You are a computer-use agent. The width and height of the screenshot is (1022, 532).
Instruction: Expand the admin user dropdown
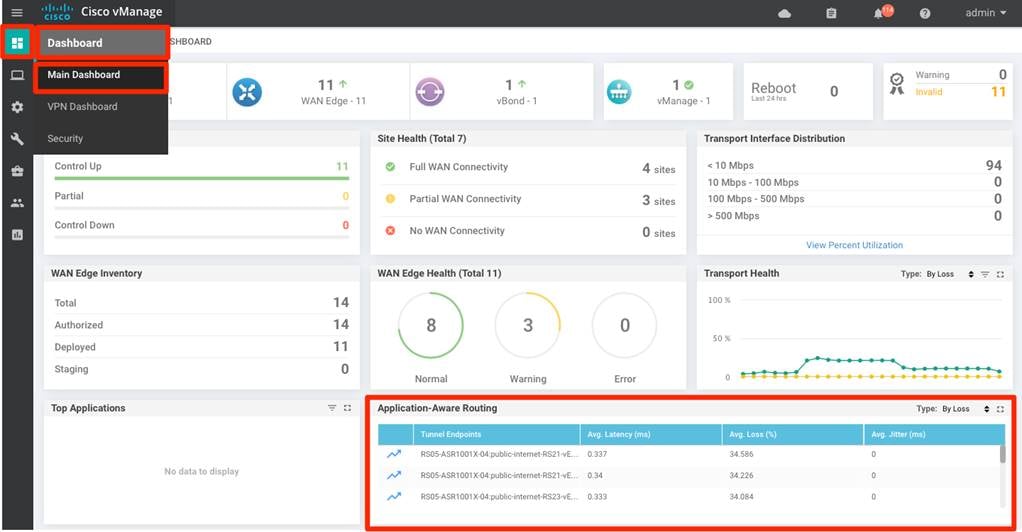pos(986,13)
